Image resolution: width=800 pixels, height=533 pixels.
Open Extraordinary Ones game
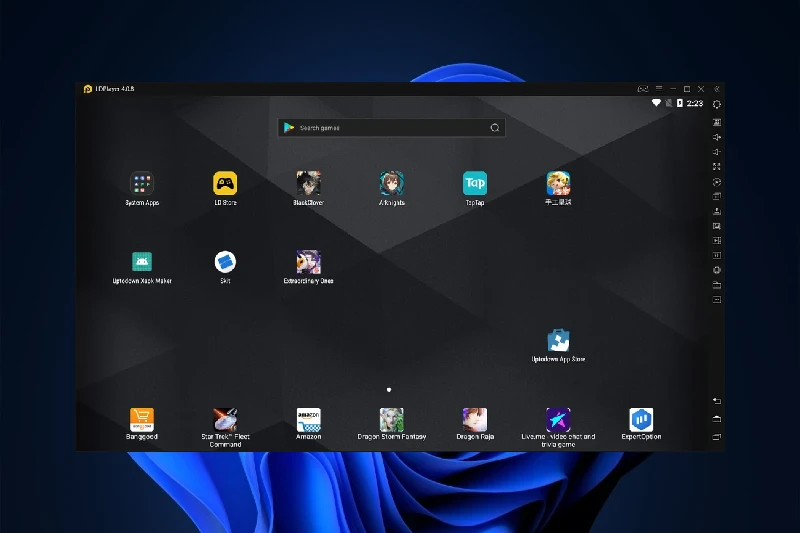point(309,263)
